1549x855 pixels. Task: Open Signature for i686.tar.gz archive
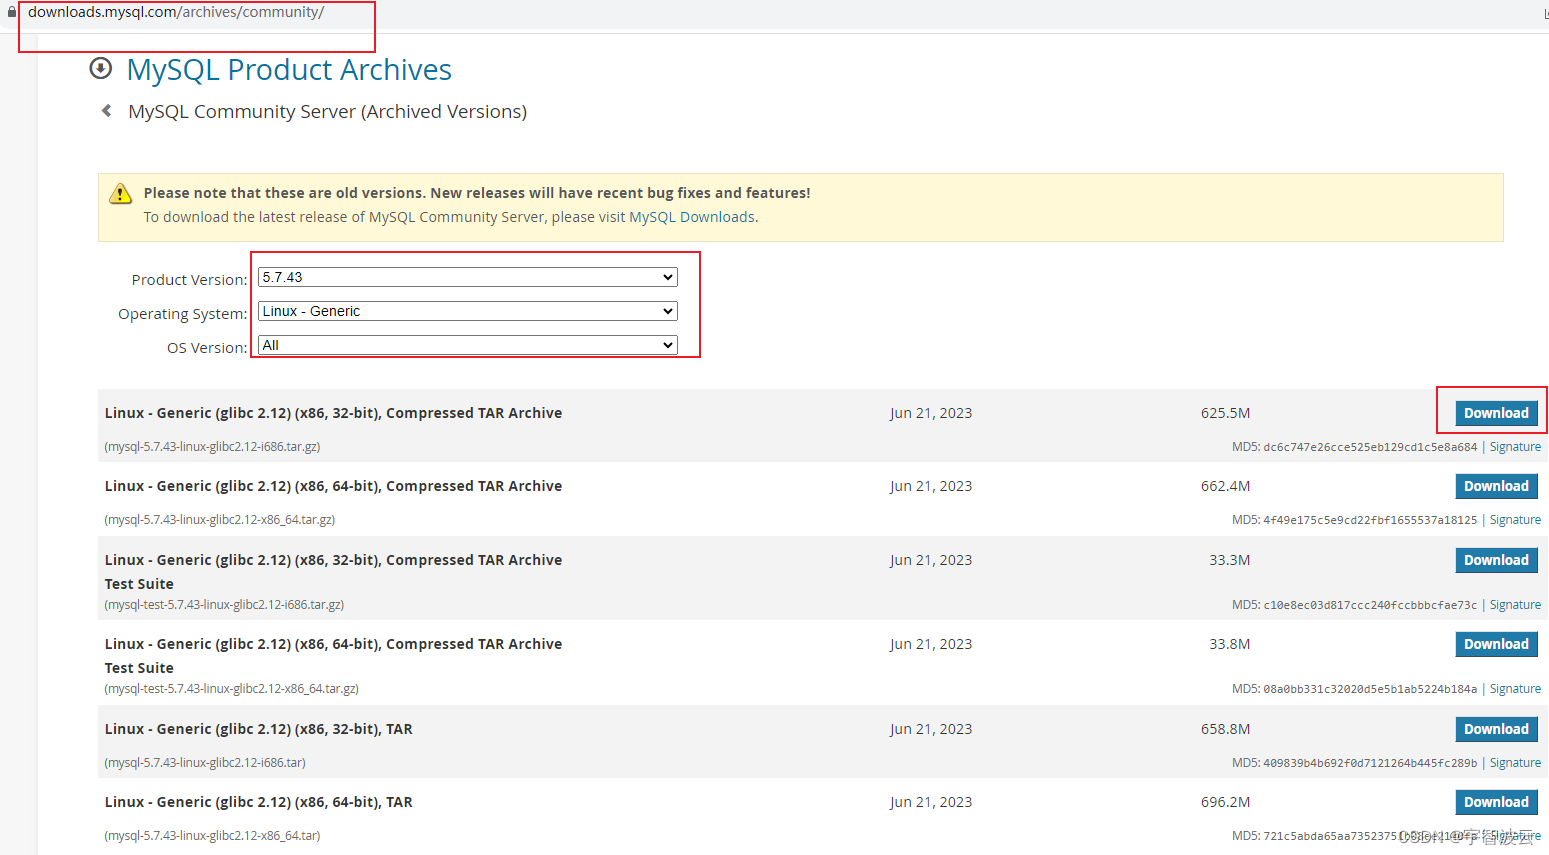coord(1515,447)
